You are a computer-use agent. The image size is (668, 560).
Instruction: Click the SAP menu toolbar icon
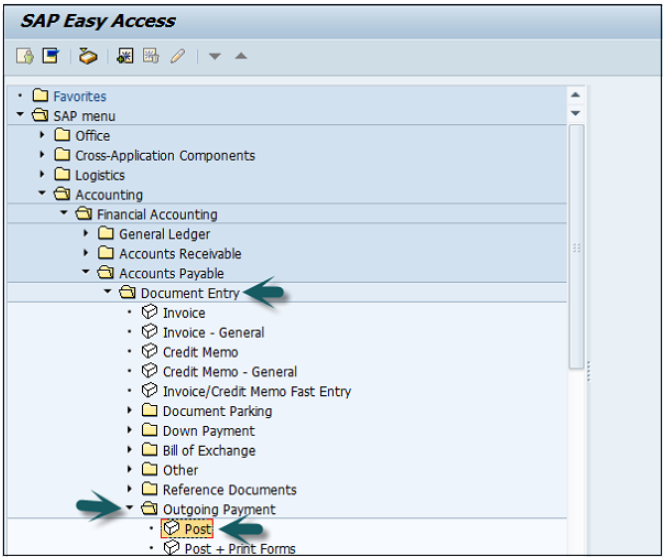50,56
